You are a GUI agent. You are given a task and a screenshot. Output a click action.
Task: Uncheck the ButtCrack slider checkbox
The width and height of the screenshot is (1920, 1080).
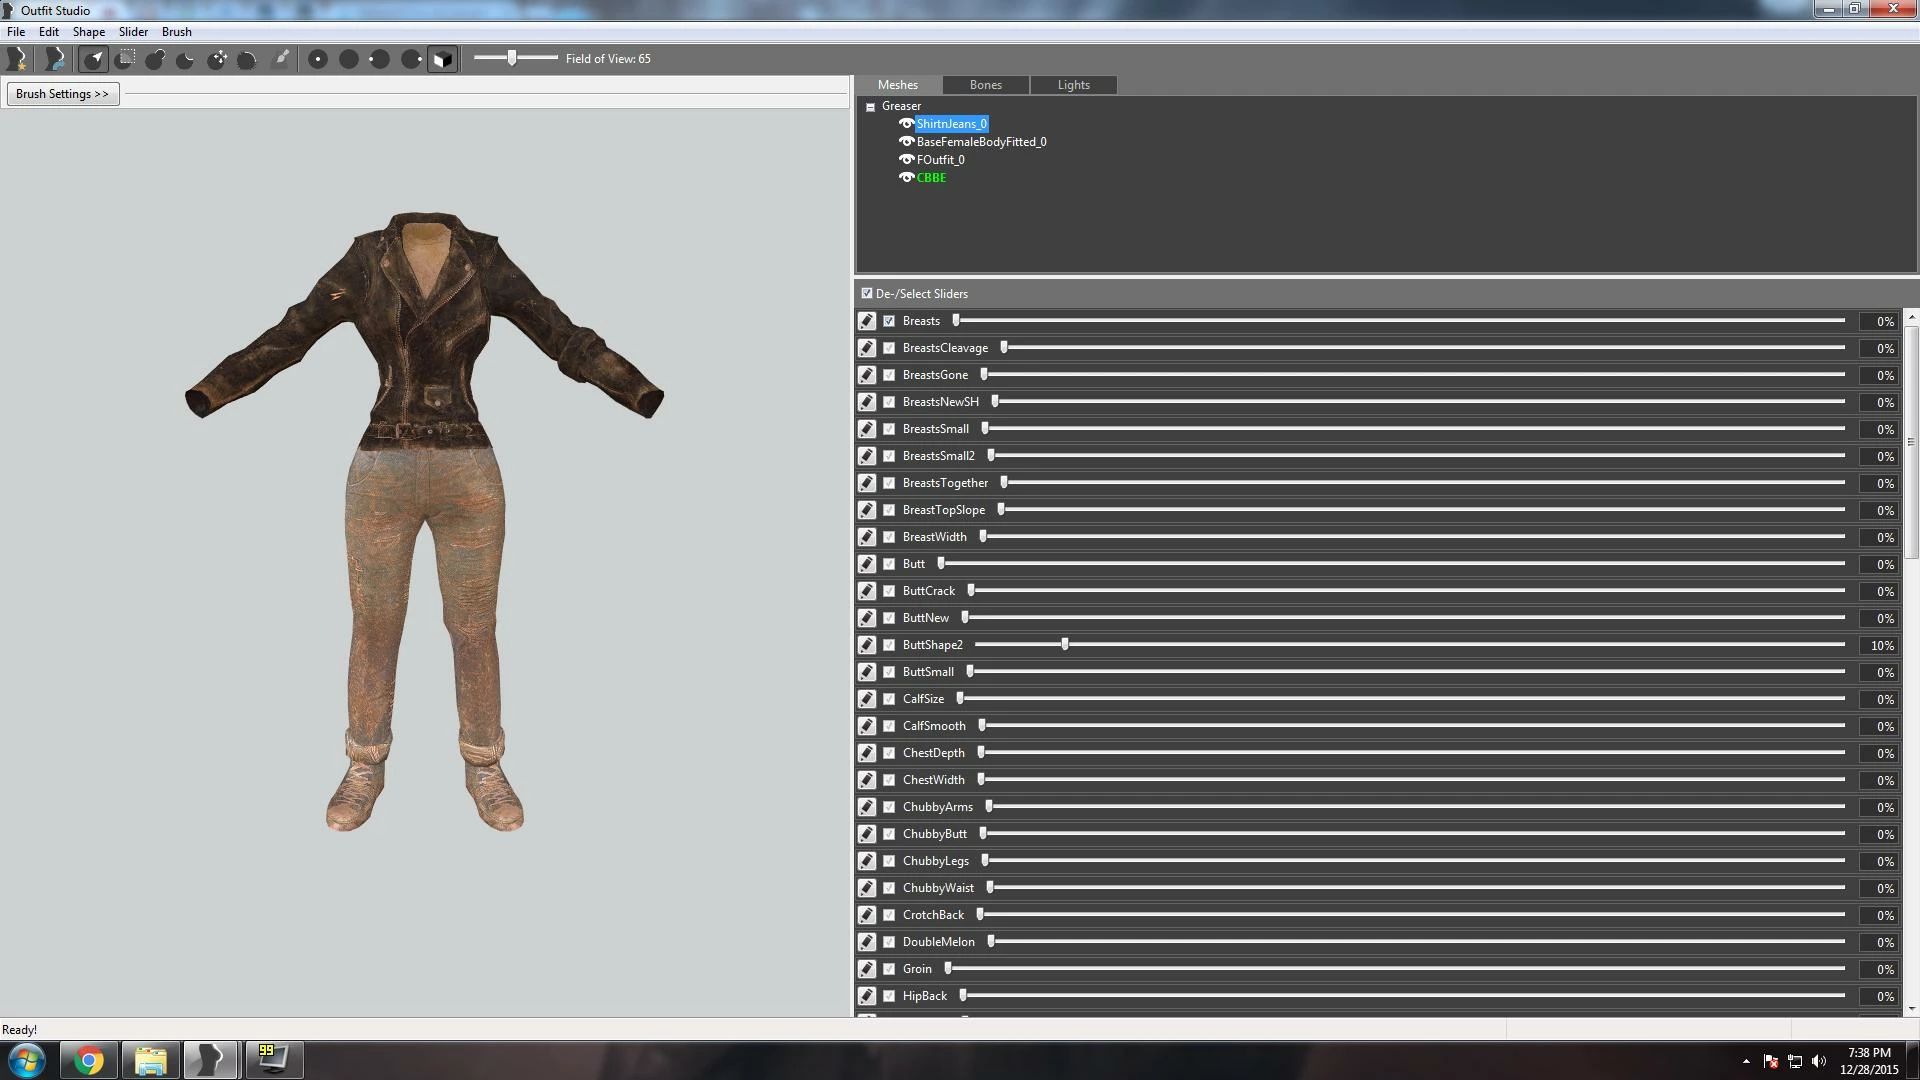pyautogui.click(x=889, y=591)
